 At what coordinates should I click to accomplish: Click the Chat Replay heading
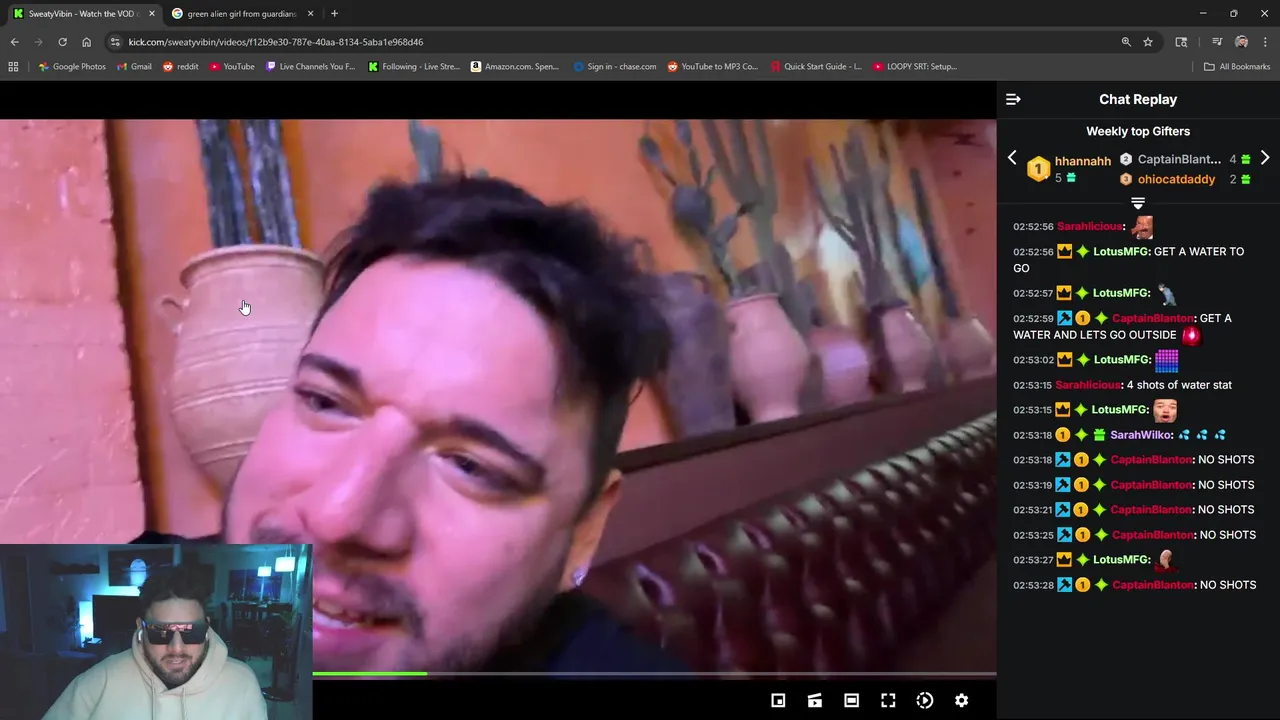[1138, 99]
